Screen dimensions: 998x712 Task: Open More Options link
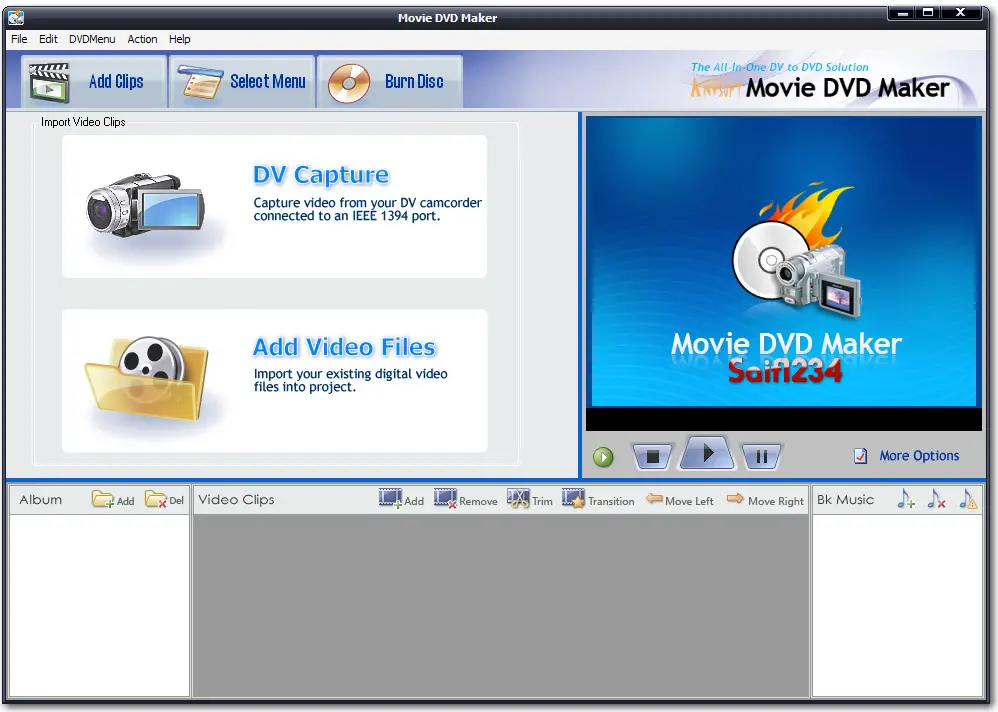point(919,456)
